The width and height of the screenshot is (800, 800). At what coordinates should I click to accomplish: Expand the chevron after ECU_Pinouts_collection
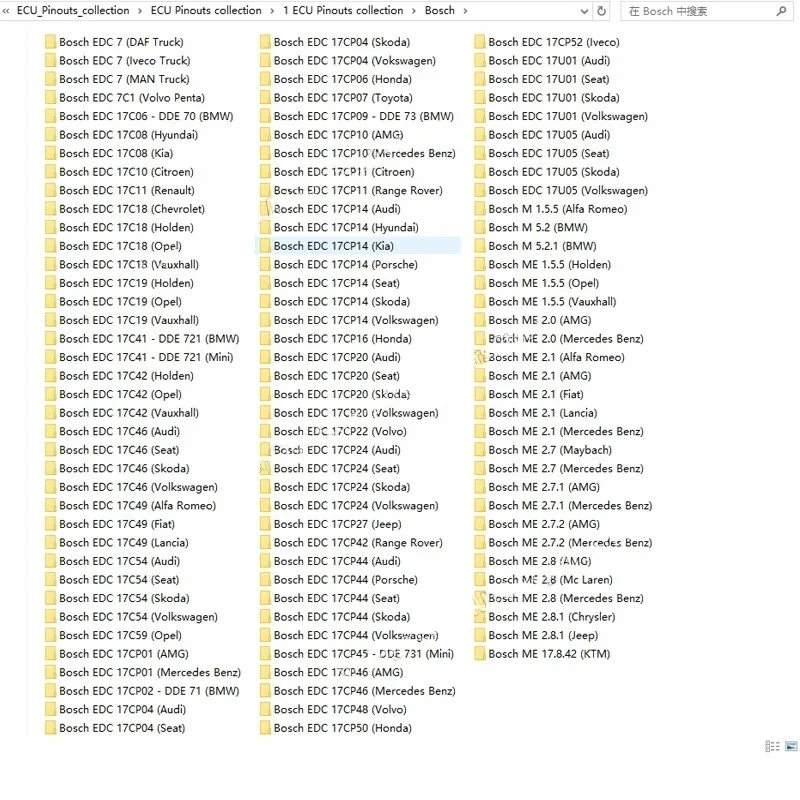[x=140, y=11]
